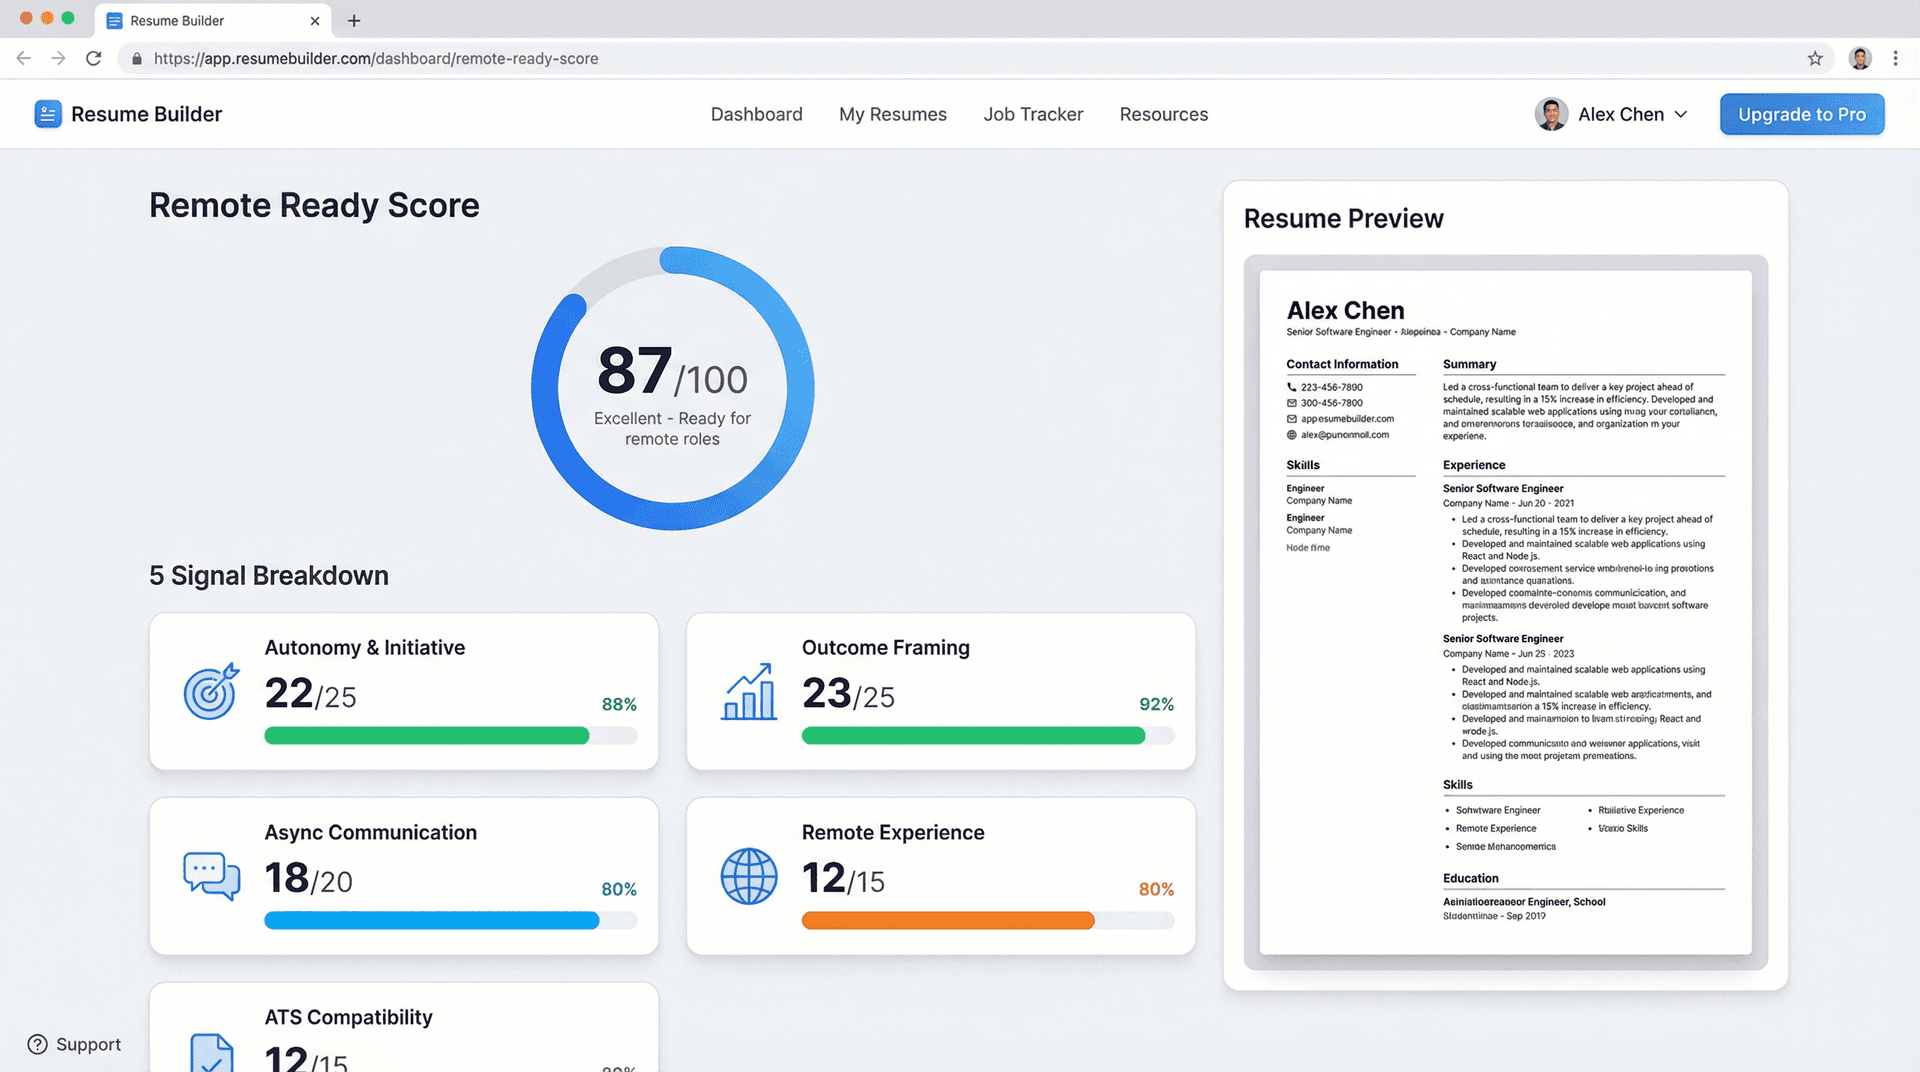Click the Resume Builder logo icon
The image size is (1920, 1072).
[x=48, y=114]
